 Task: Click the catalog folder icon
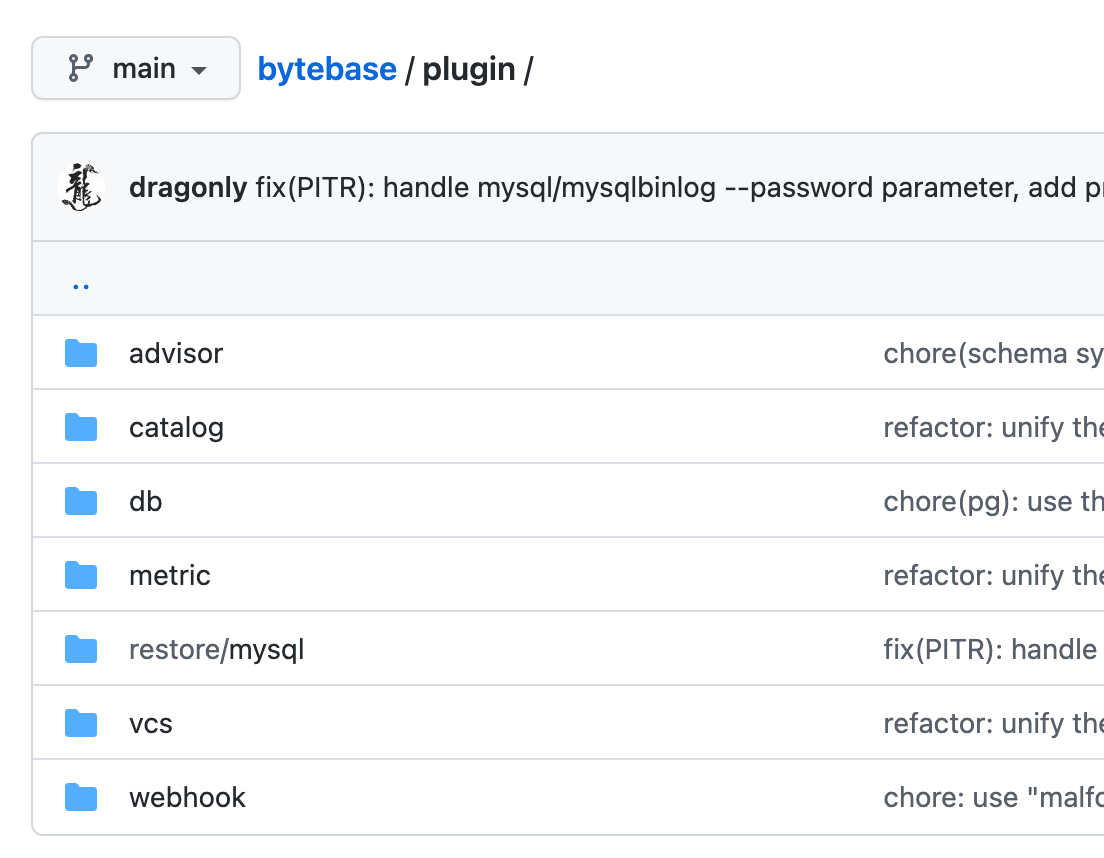click(x=81, y=427)
